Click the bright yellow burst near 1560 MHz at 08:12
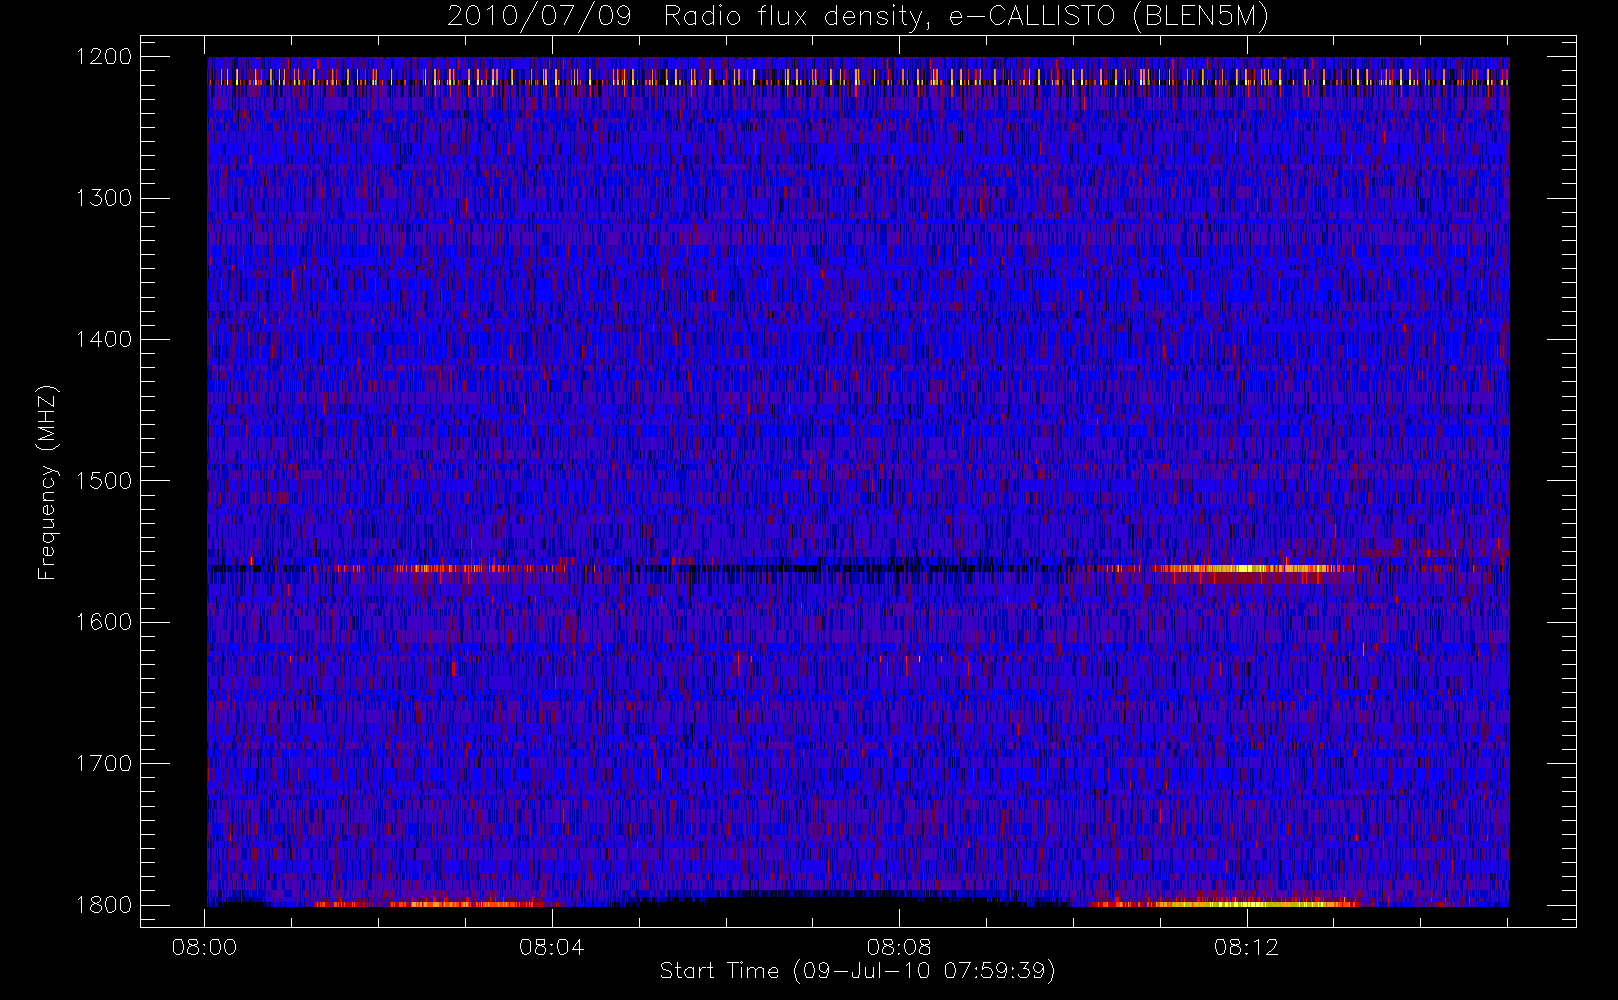This screenshot has width=1618, height=1000. click(1245, 569)
